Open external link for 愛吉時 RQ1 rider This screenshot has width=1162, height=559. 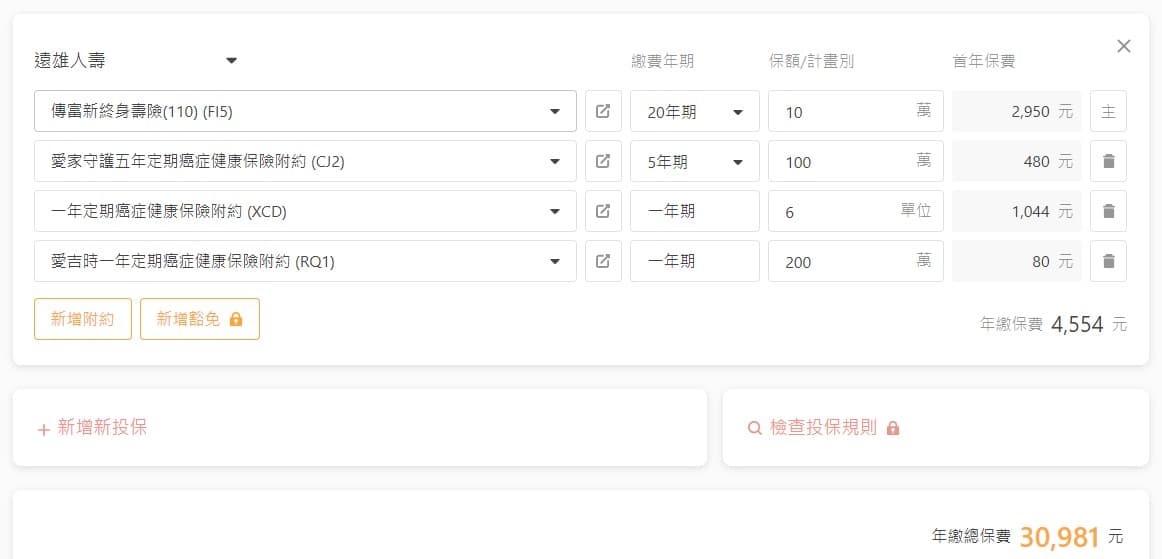click(603, 261)
